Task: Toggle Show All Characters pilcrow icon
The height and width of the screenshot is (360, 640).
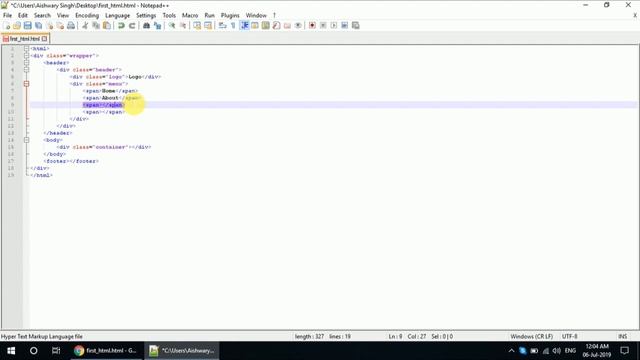Action: pos(233,26)
